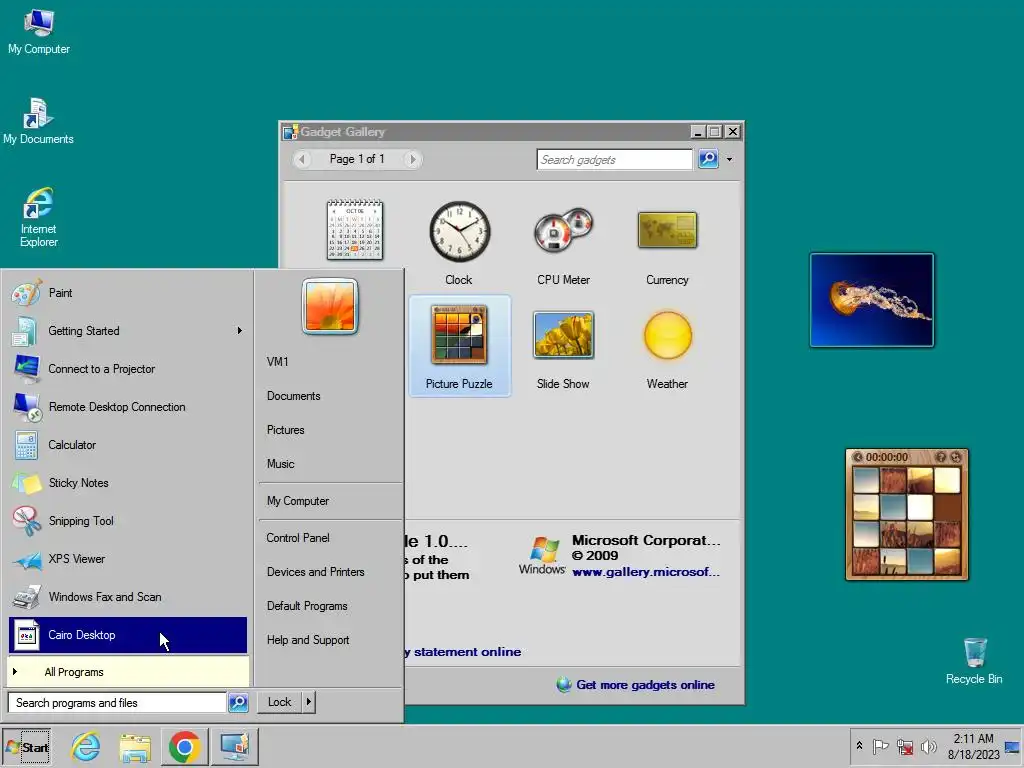
Task: Select the My Computer desktop icon
Action: tap(39, 33)
